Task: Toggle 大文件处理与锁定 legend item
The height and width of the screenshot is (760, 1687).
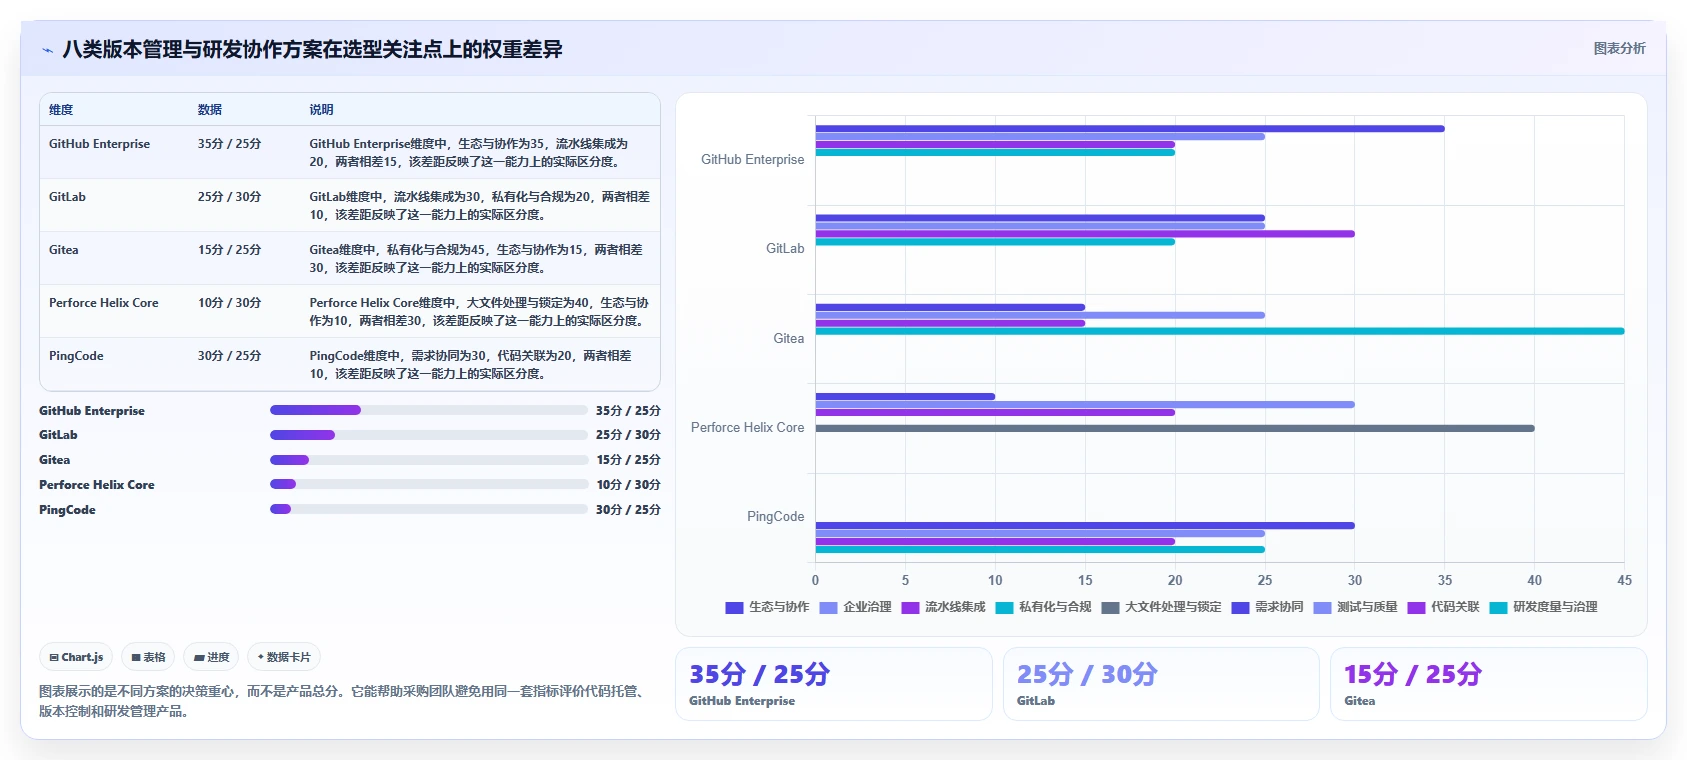Action: [x=1161, y=607]
